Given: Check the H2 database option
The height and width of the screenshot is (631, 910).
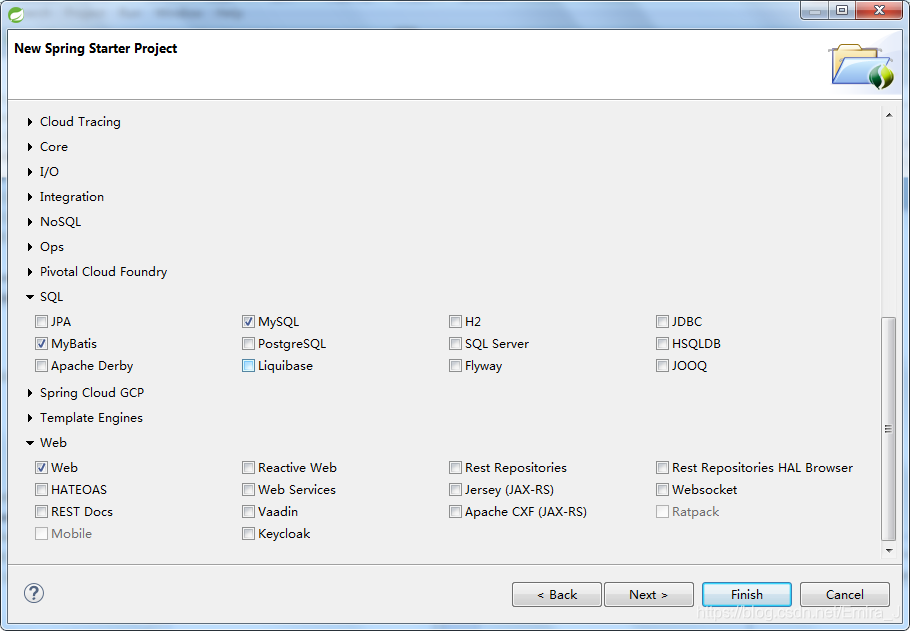Looking at the screenshot, I should [456, 322].
